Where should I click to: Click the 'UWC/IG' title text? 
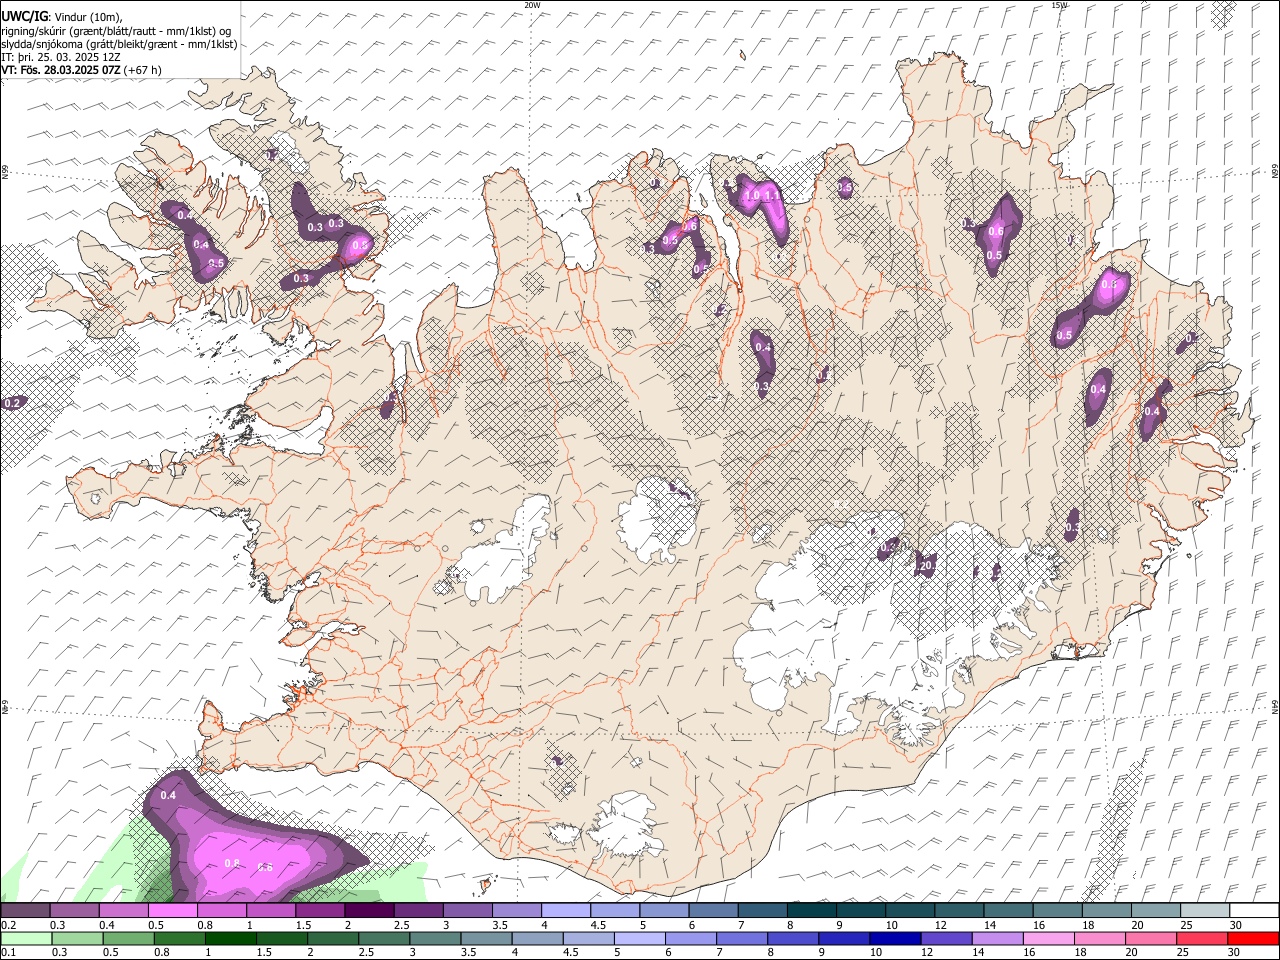coord(24,16)
